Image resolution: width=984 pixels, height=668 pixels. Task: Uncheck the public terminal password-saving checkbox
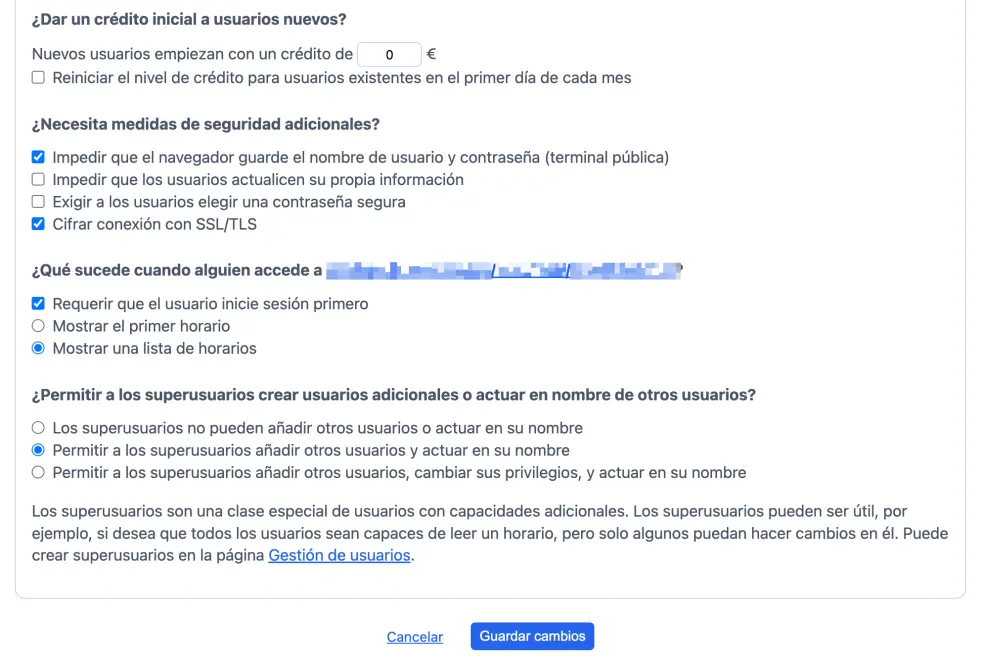(x=38, y=157)
